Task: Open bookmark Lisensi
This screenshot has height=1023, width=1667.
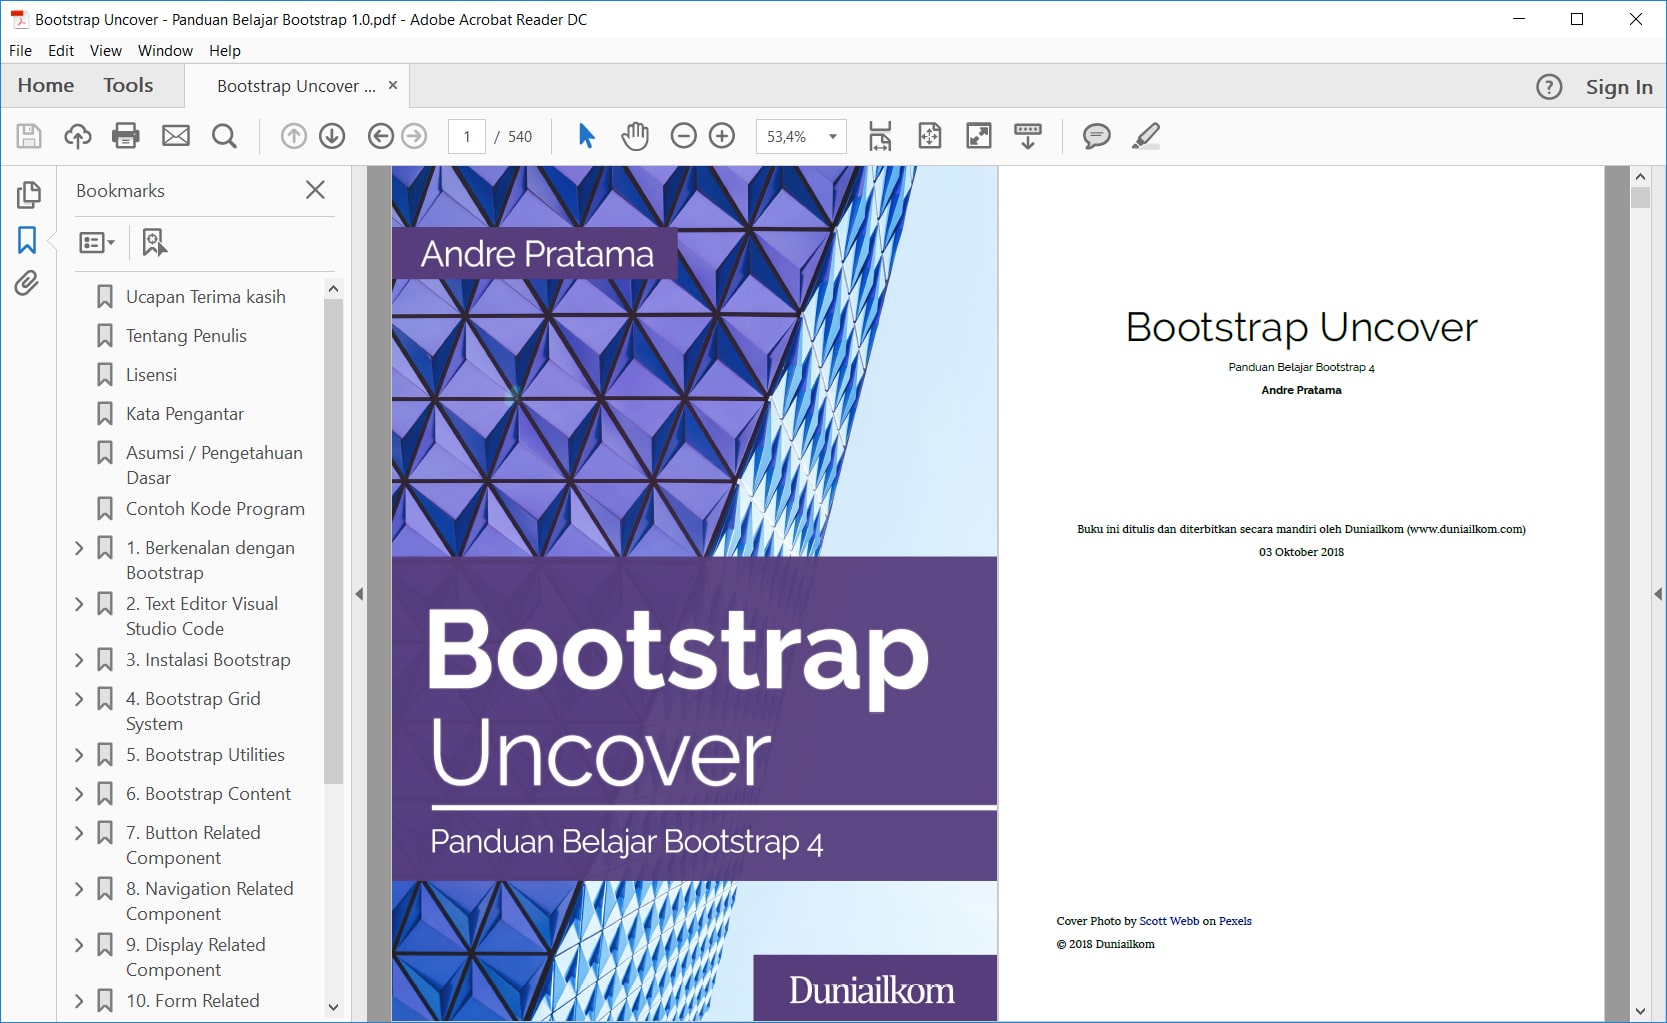Action: coord(151,375)
